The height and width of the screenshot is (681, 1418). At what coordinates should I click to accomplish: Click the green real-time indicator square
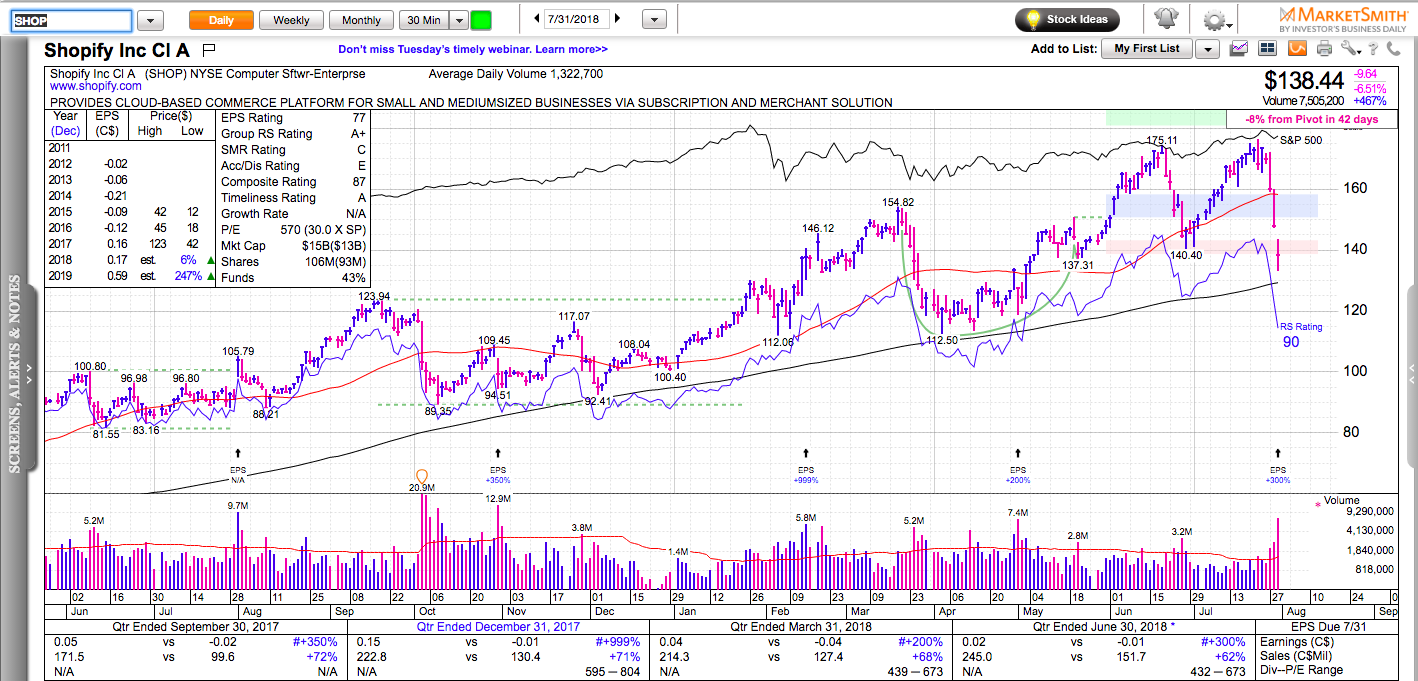click(481, 20)
